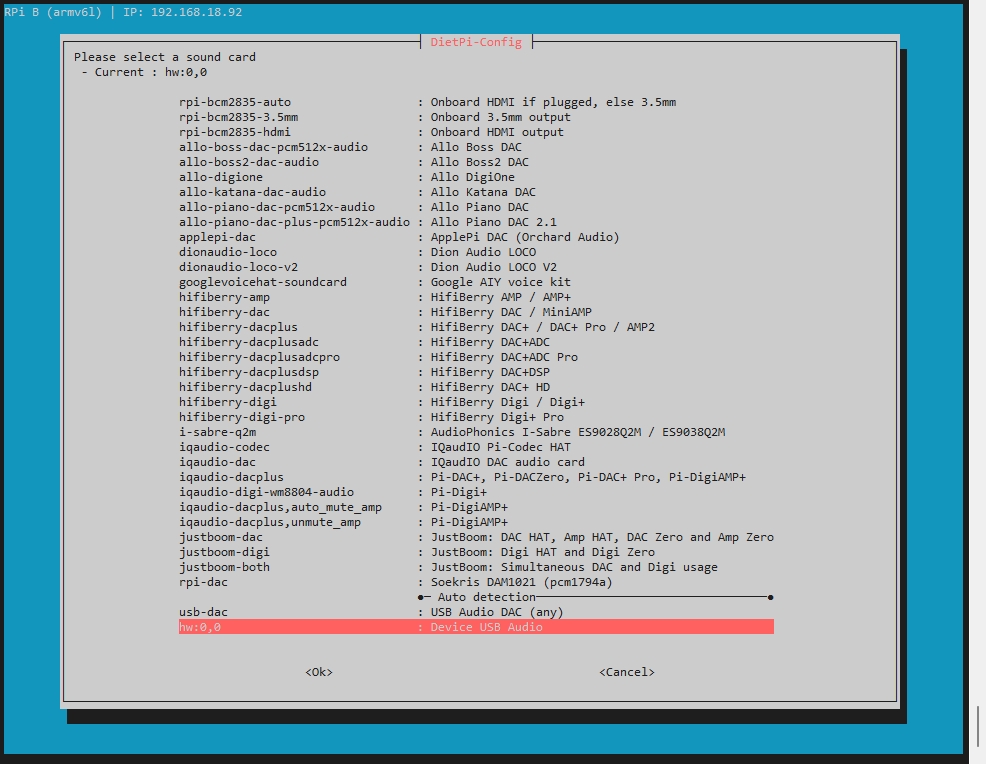
Task: Select hifiberry-dacplusadc entry
Action: click(476, 342)
